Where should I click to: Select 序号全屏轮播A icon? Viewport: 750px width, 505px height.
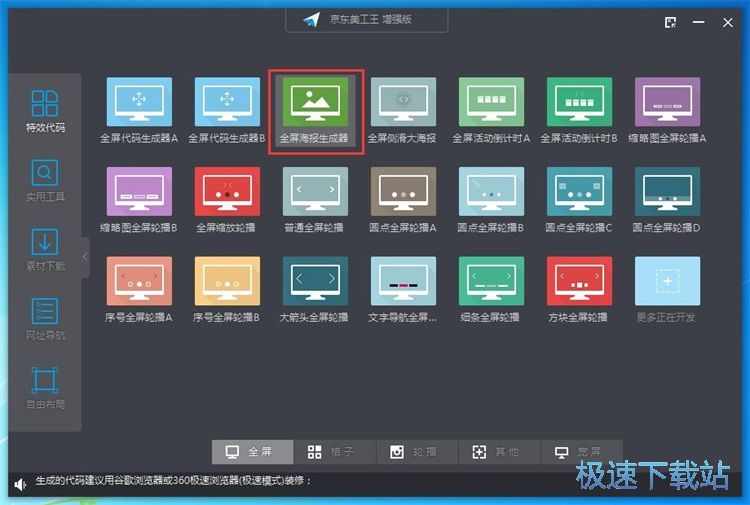[x=139, y=281]
